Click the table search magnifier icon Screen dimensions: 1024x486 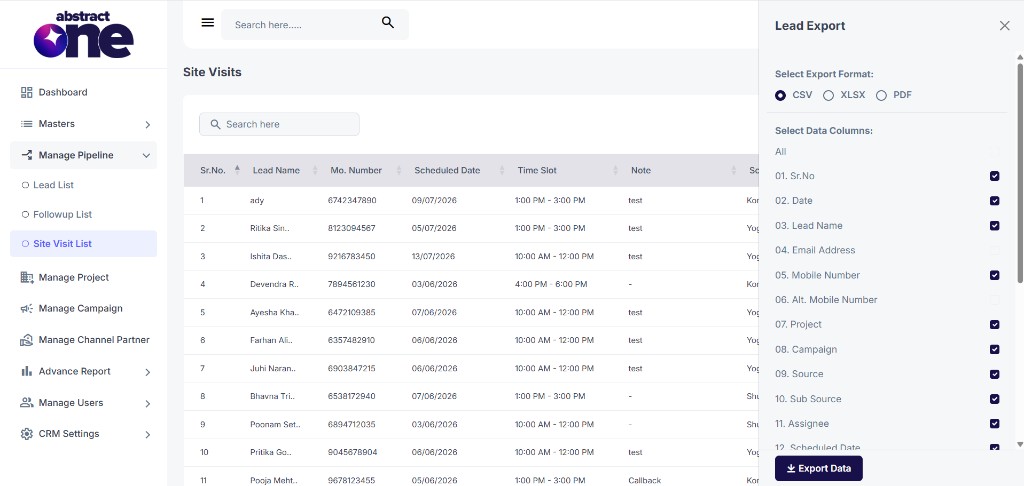tap(215, 124)
